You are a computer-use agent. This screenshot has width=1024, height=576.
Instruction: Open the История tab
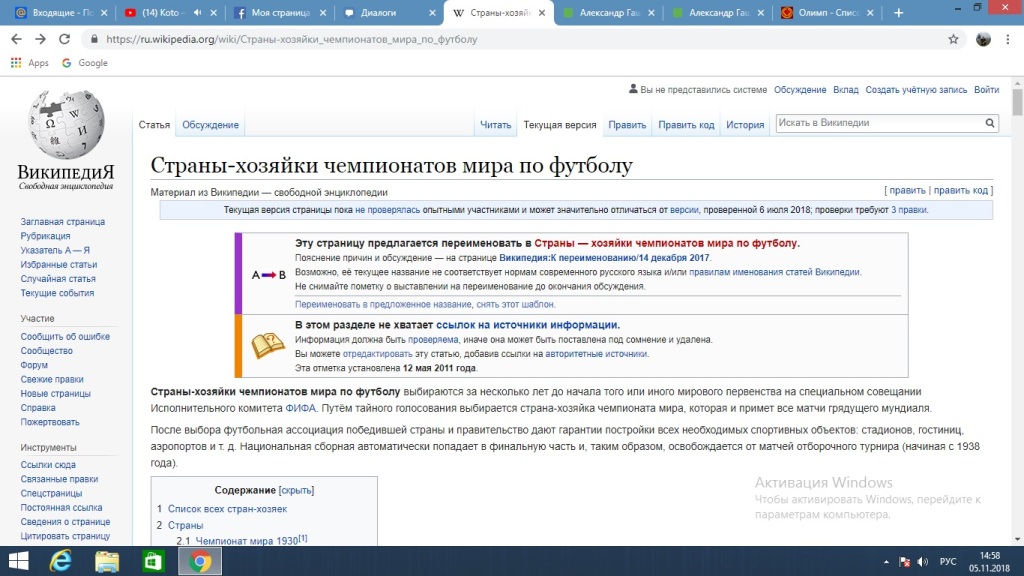pos(745,125)
